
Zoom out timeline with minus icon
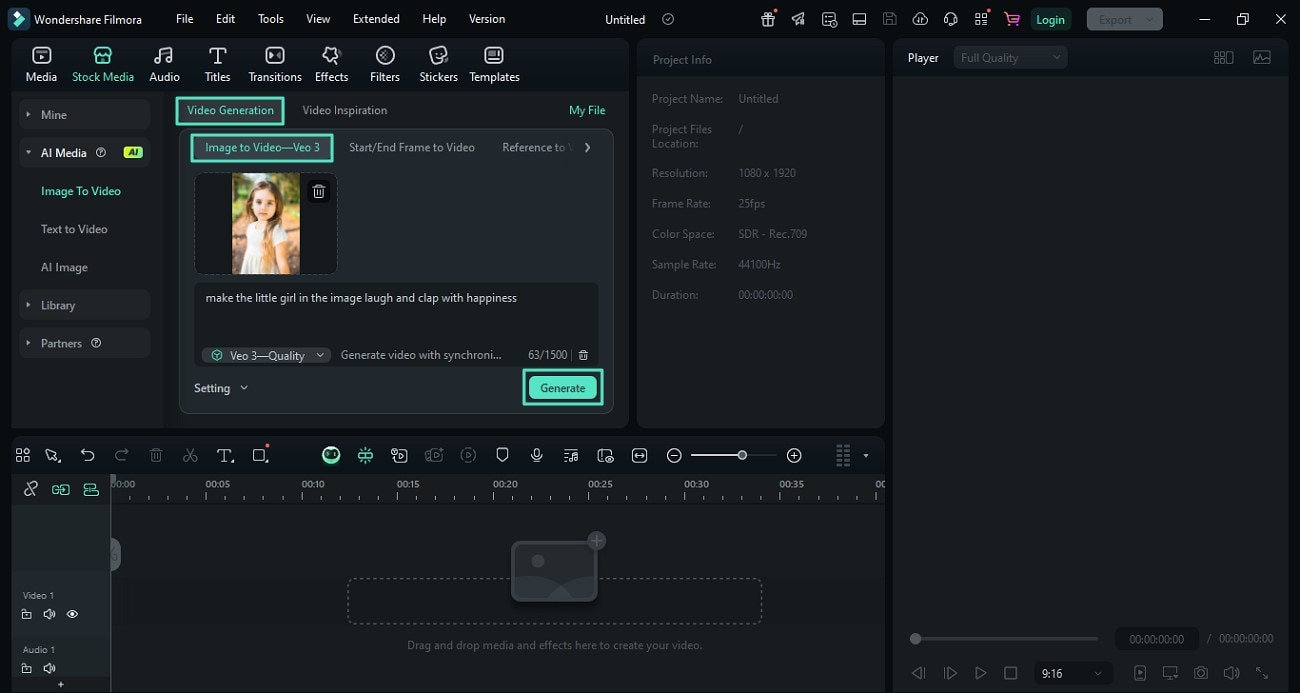pyautogui.click(x=674, y=455)
